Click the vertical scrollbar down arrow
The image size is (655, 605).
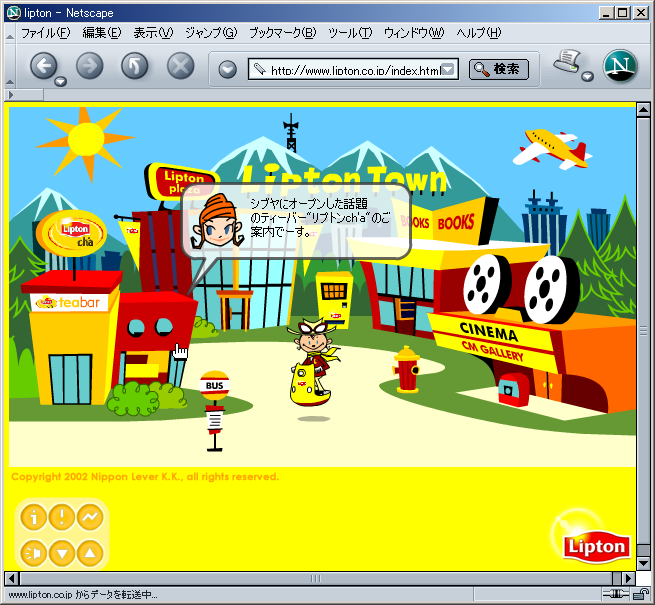(643, 563)
